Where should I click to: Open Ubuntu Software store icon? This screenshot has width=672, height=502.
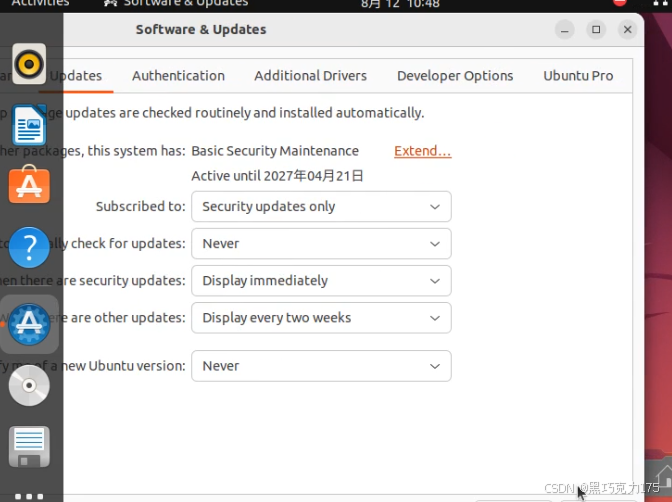point(29,184)
